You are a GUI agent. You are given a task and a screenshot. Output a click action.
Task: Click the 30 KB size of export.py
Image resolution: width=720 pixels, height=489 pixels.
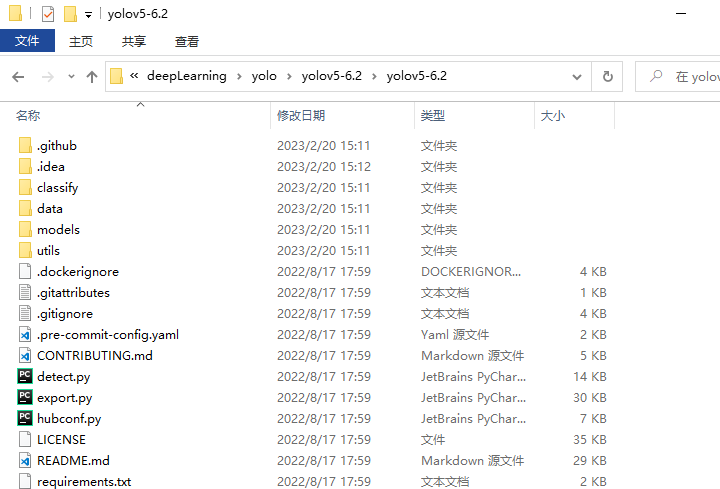point(590,398)
